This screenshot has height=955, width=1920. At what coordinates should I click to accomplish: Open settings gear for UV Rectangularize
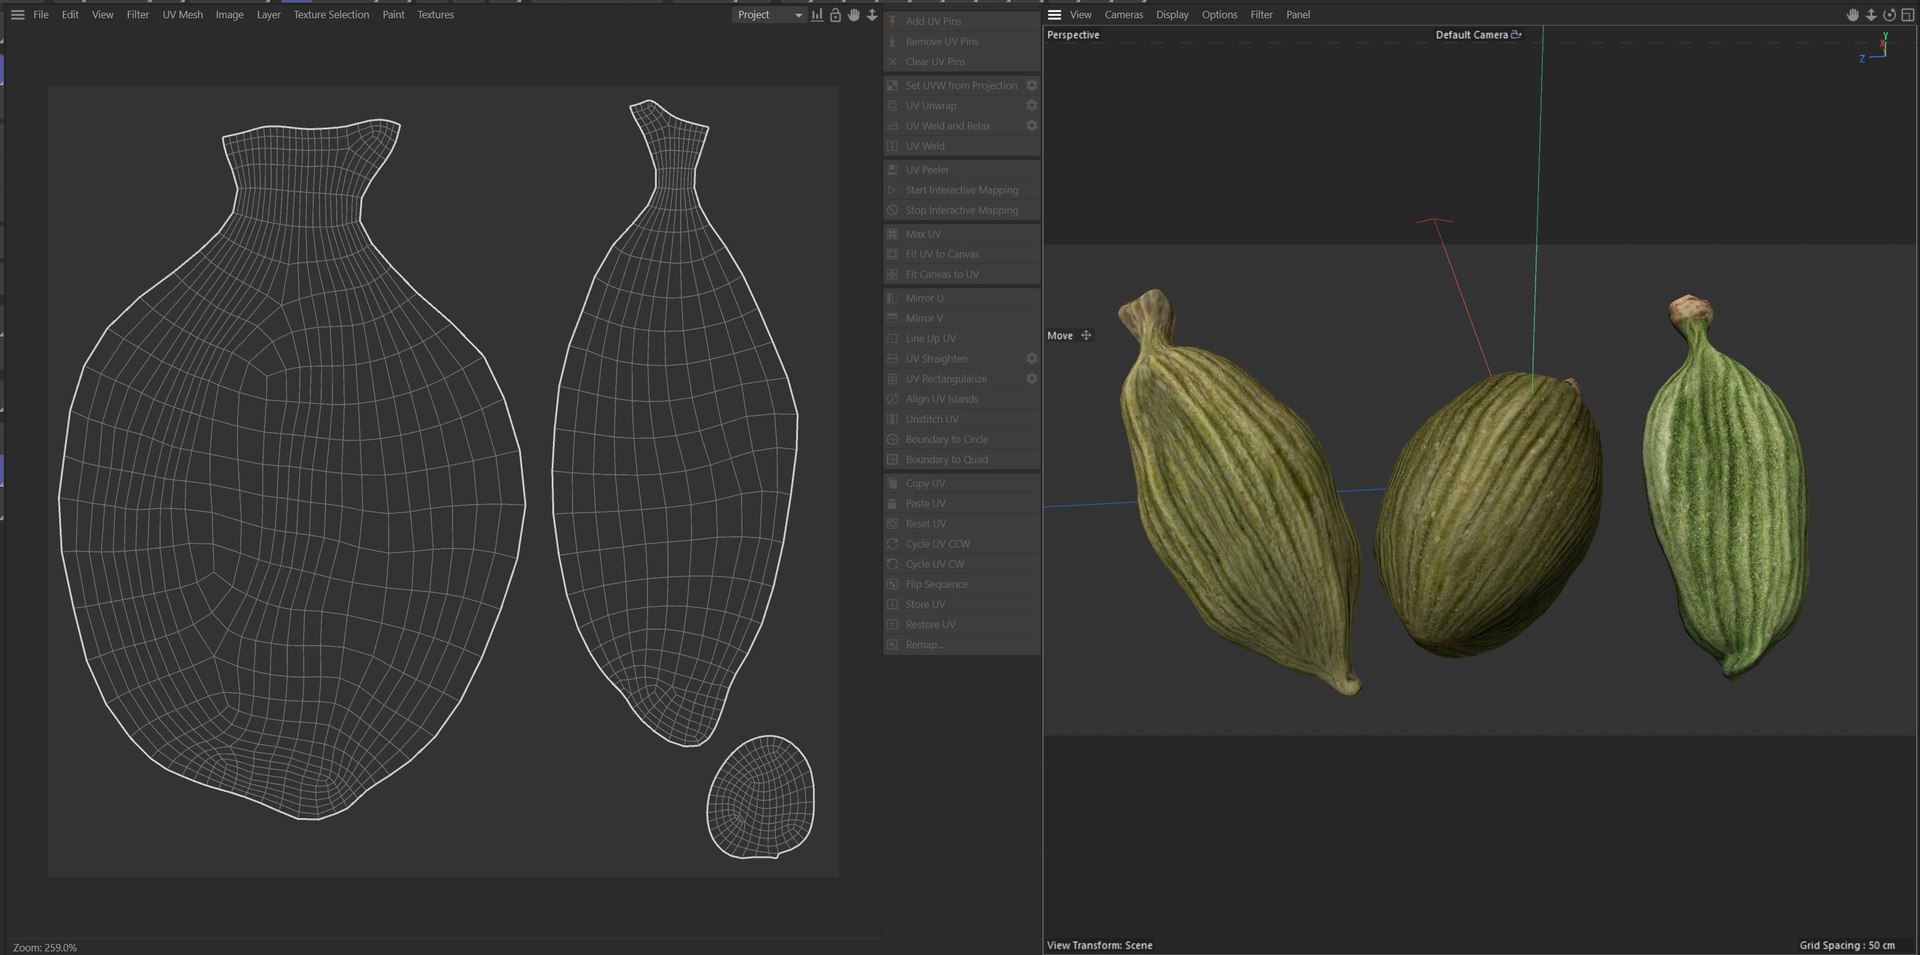tap(1031, 379)
